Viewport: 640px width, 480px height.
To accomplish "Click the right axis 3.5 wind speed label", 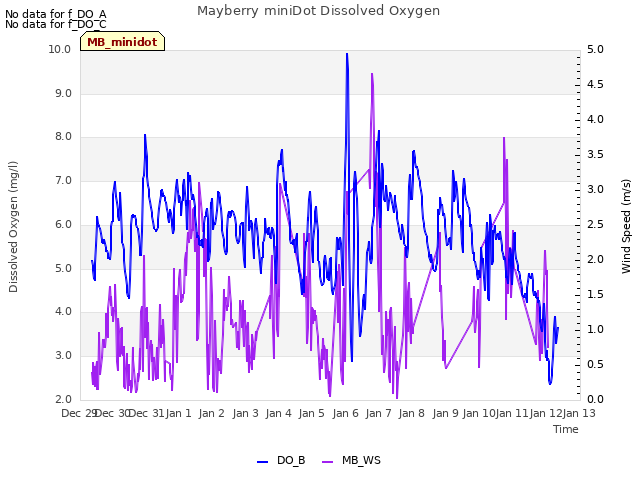I will [595, 154].
